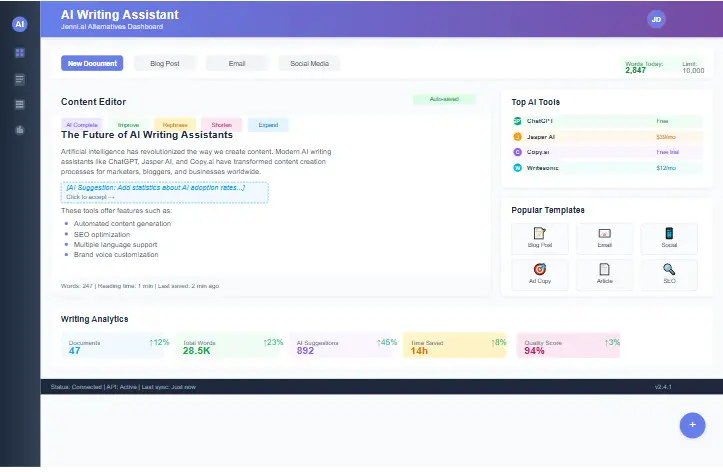Click the Writesonic tool icon
The height and width of the screenshot is (472, 723).
pyautogui.click(x=517, y=168)
